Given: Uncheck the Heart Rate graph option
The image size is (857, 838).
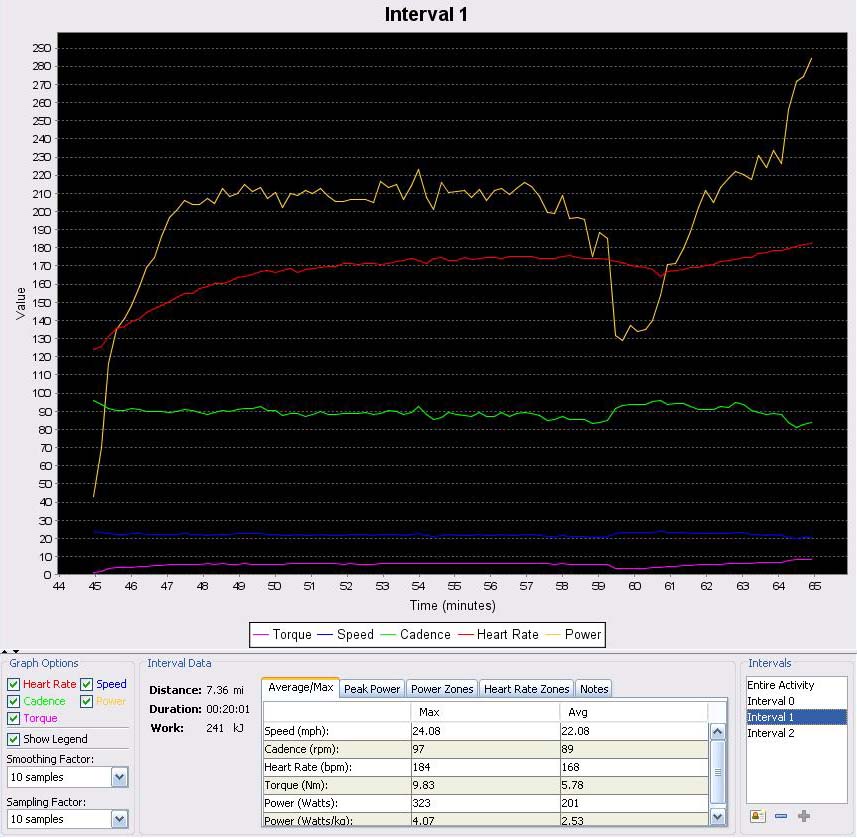Looking at the screenshot, I should (x=14, y=684).
